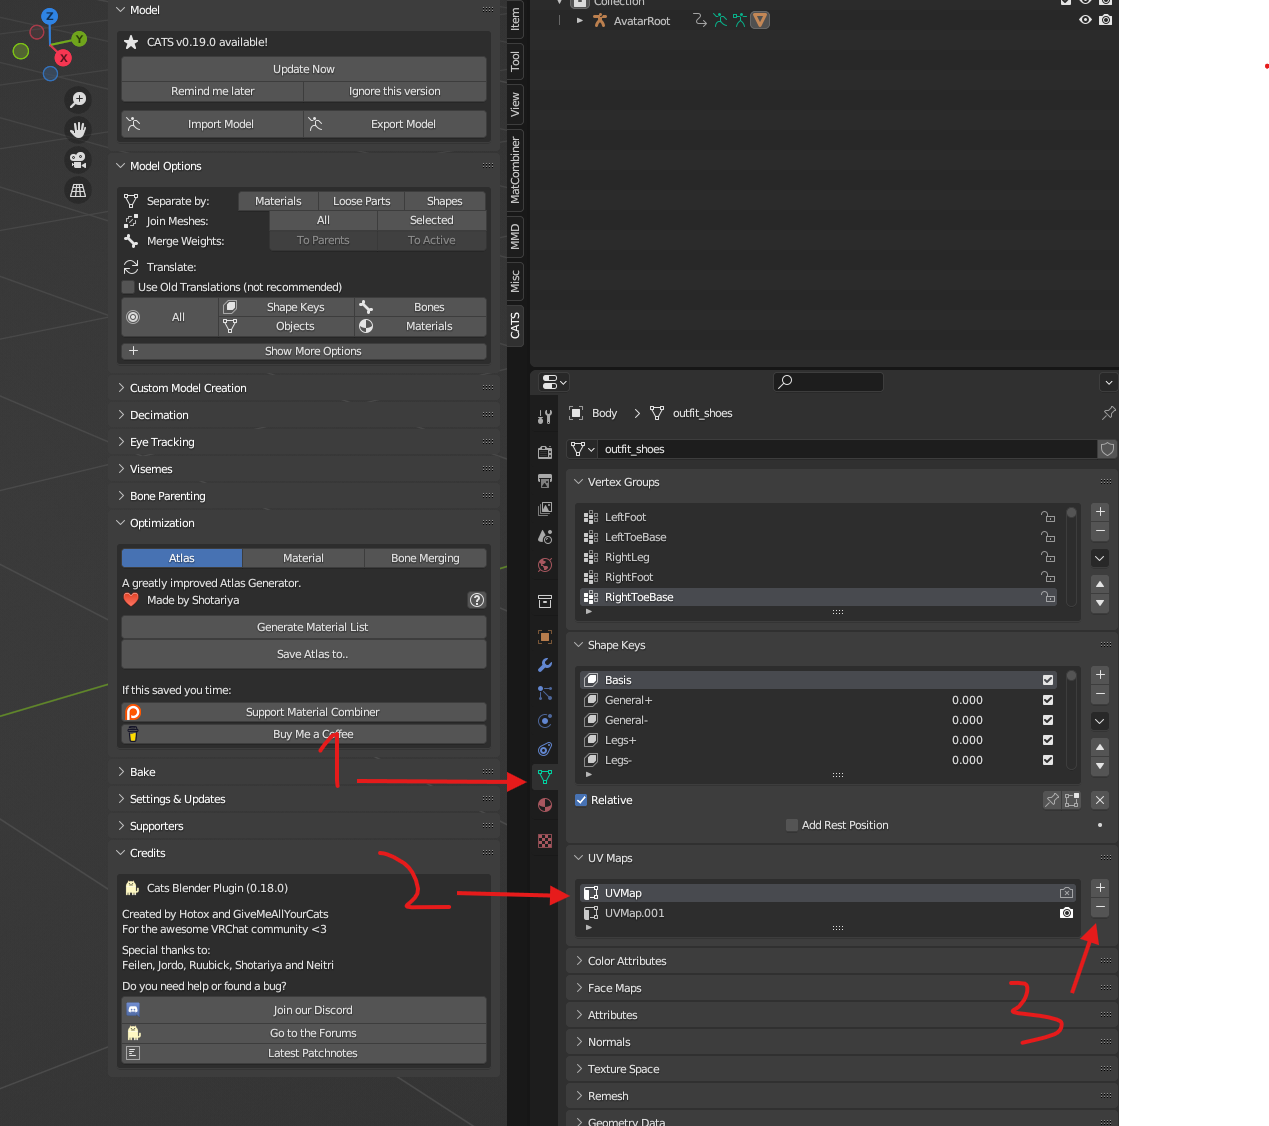Switch perspective/orthographic grid icon

(x=78, y=190)
